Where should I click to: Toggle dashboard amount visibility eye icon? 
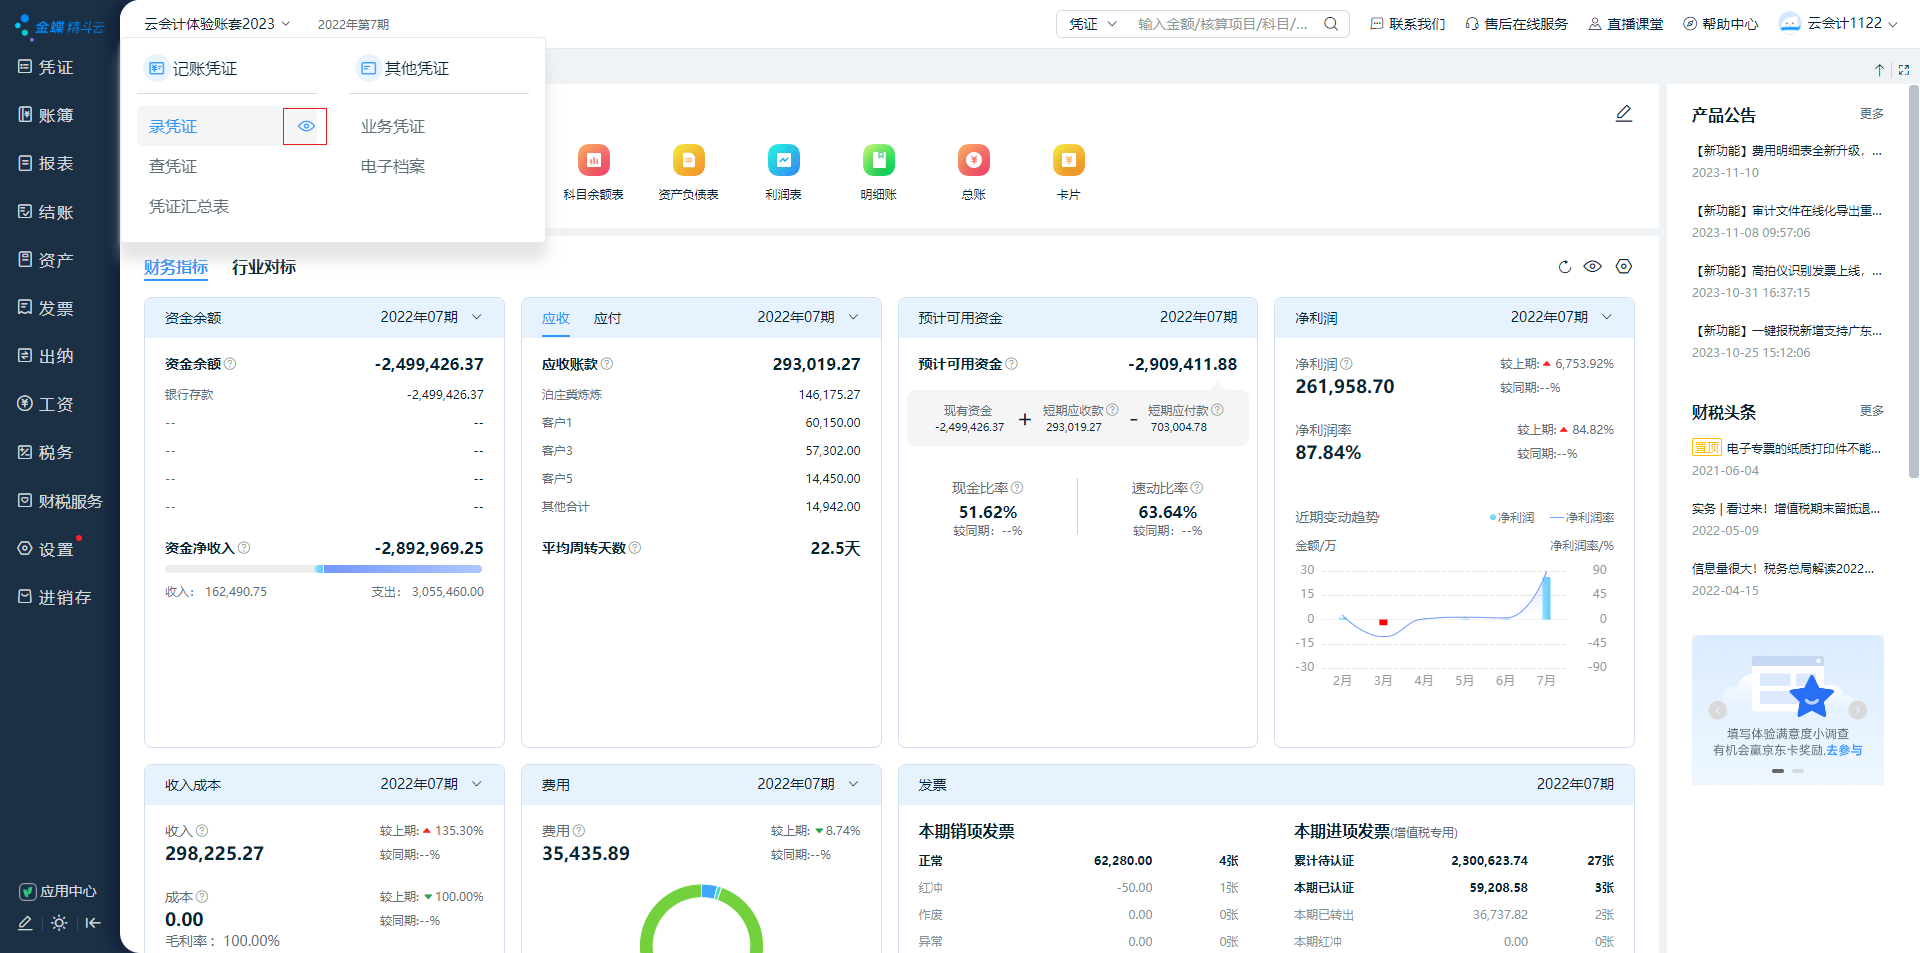coord(1593,267)
